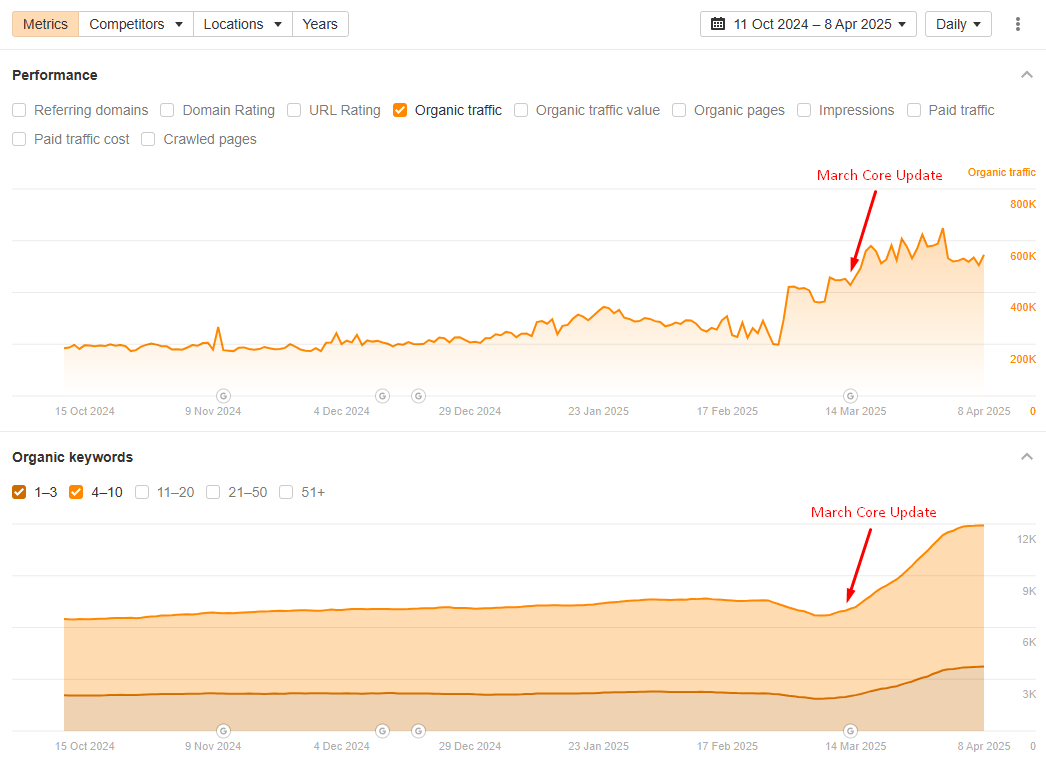Click the Google update marker near 9 Nov 2024

pyautogui.click(x=223, y=396)
